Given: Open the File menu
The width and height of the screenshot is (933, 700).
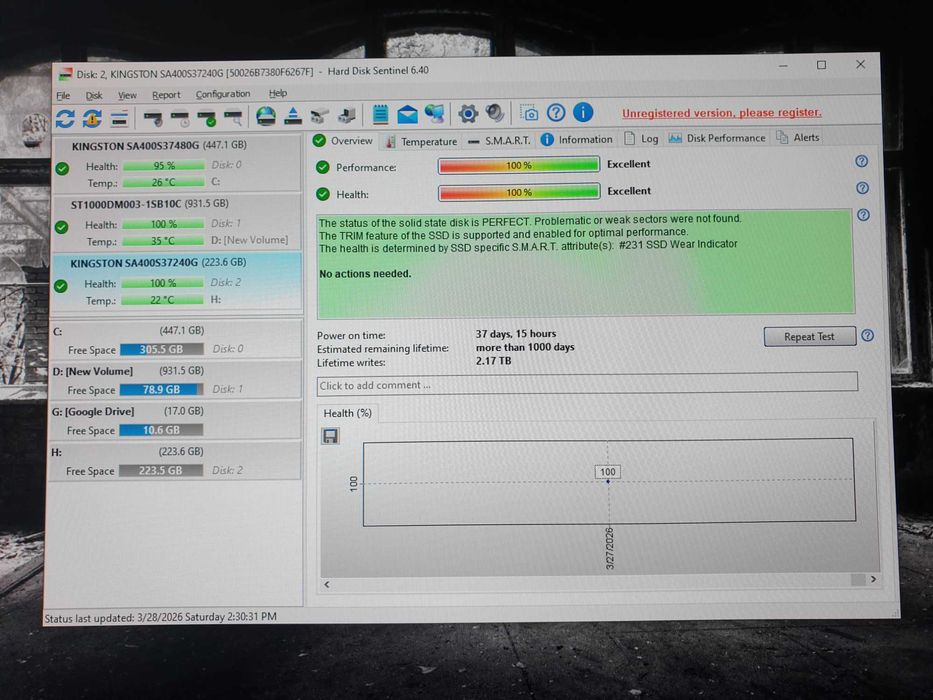Looking at the screenshot, I should [63, 96].
